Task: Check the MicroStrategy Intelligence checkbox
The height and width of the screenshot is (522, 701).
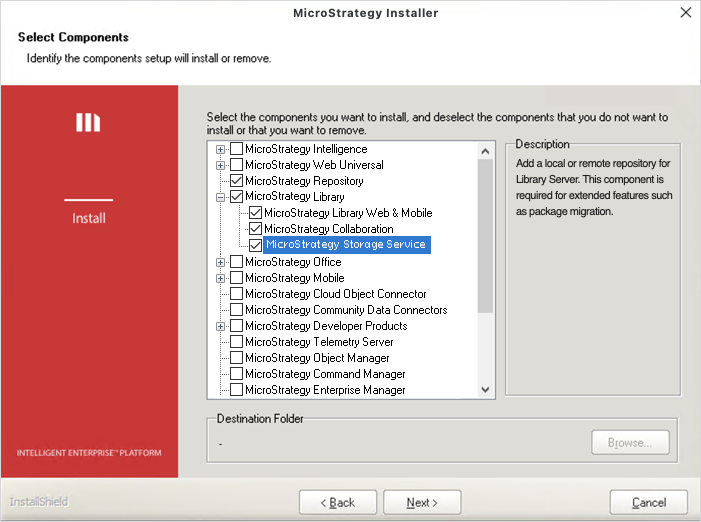Action: [236, 149]
